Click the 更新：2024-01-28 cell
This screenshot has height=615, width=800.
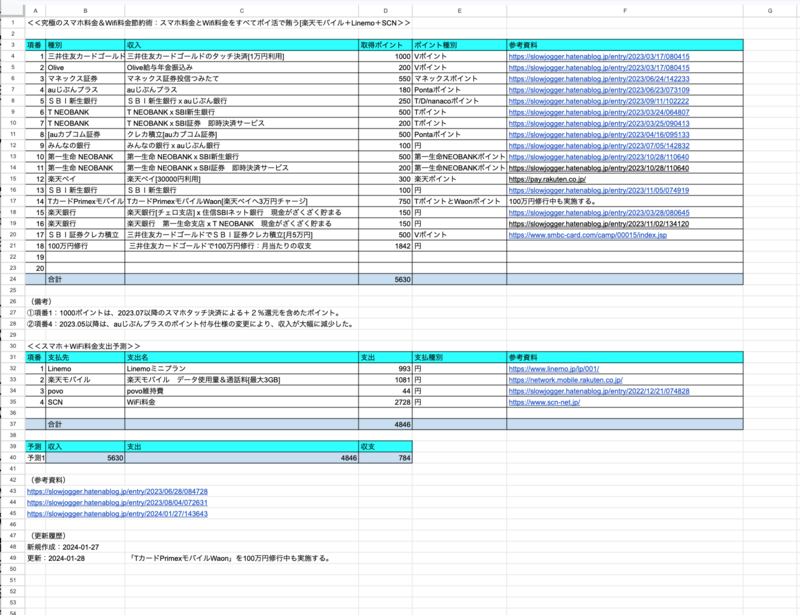tap(56, 558)
